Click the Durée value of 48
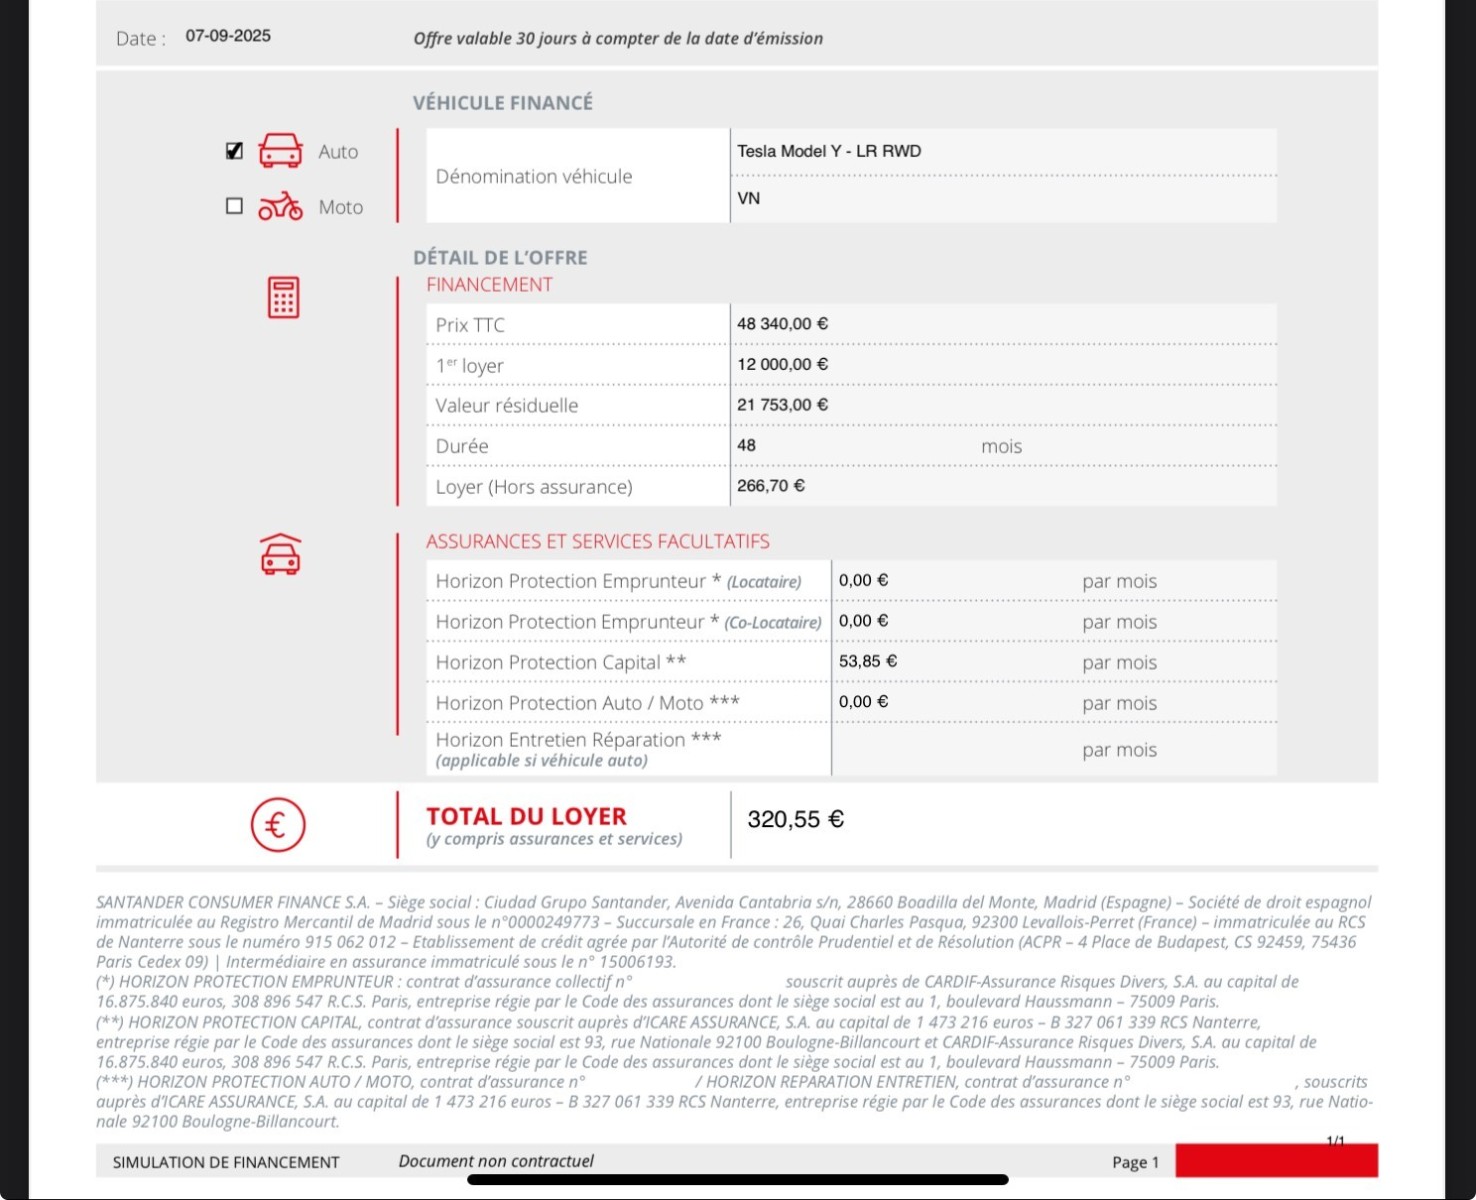 (747, 446)
